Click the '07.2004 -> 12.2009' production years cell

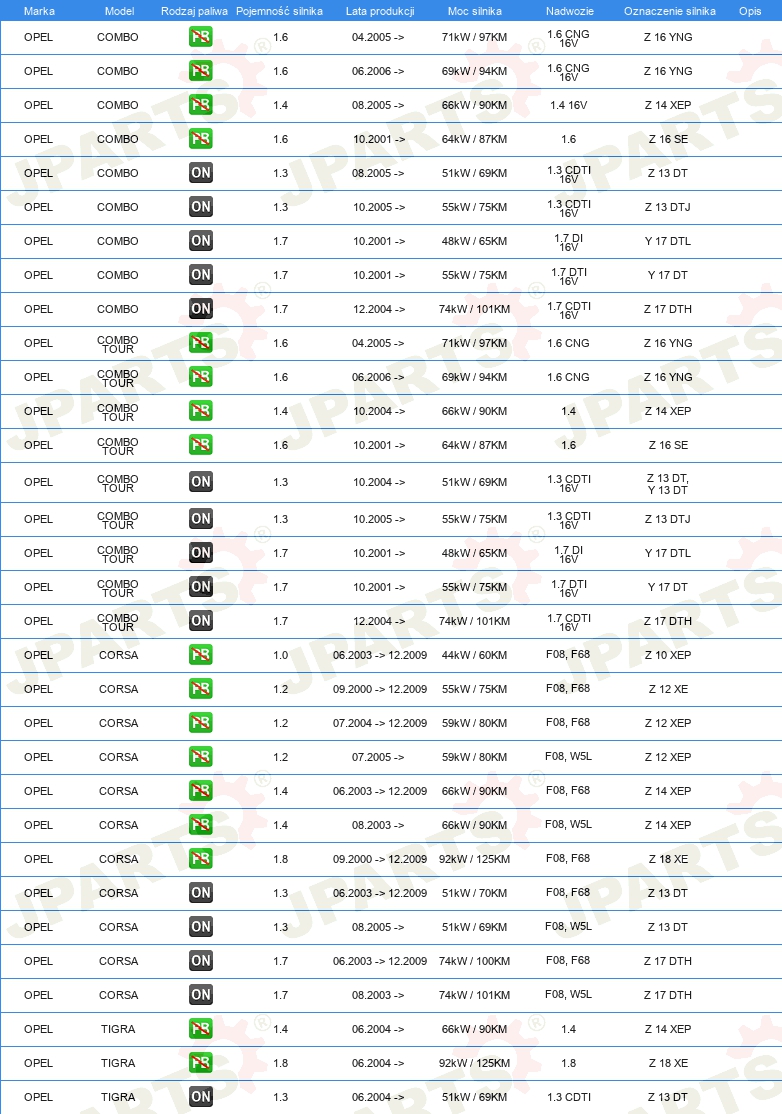(x=380, y=723)
